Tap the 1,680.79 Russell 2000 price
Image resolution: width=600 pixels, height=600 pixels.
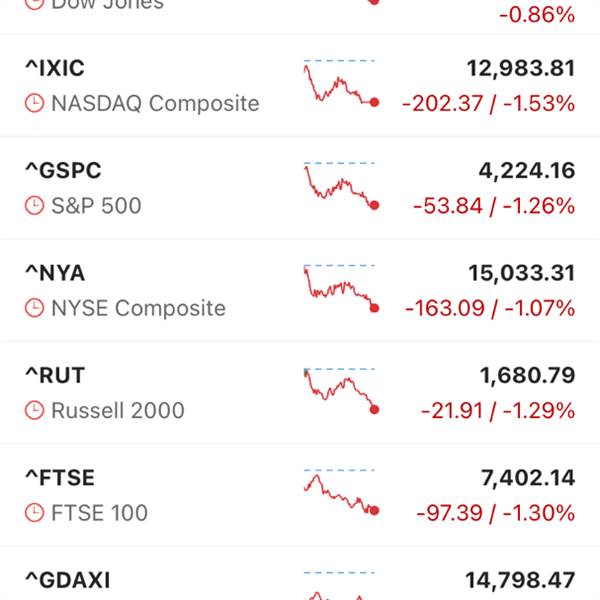[527, 375]
